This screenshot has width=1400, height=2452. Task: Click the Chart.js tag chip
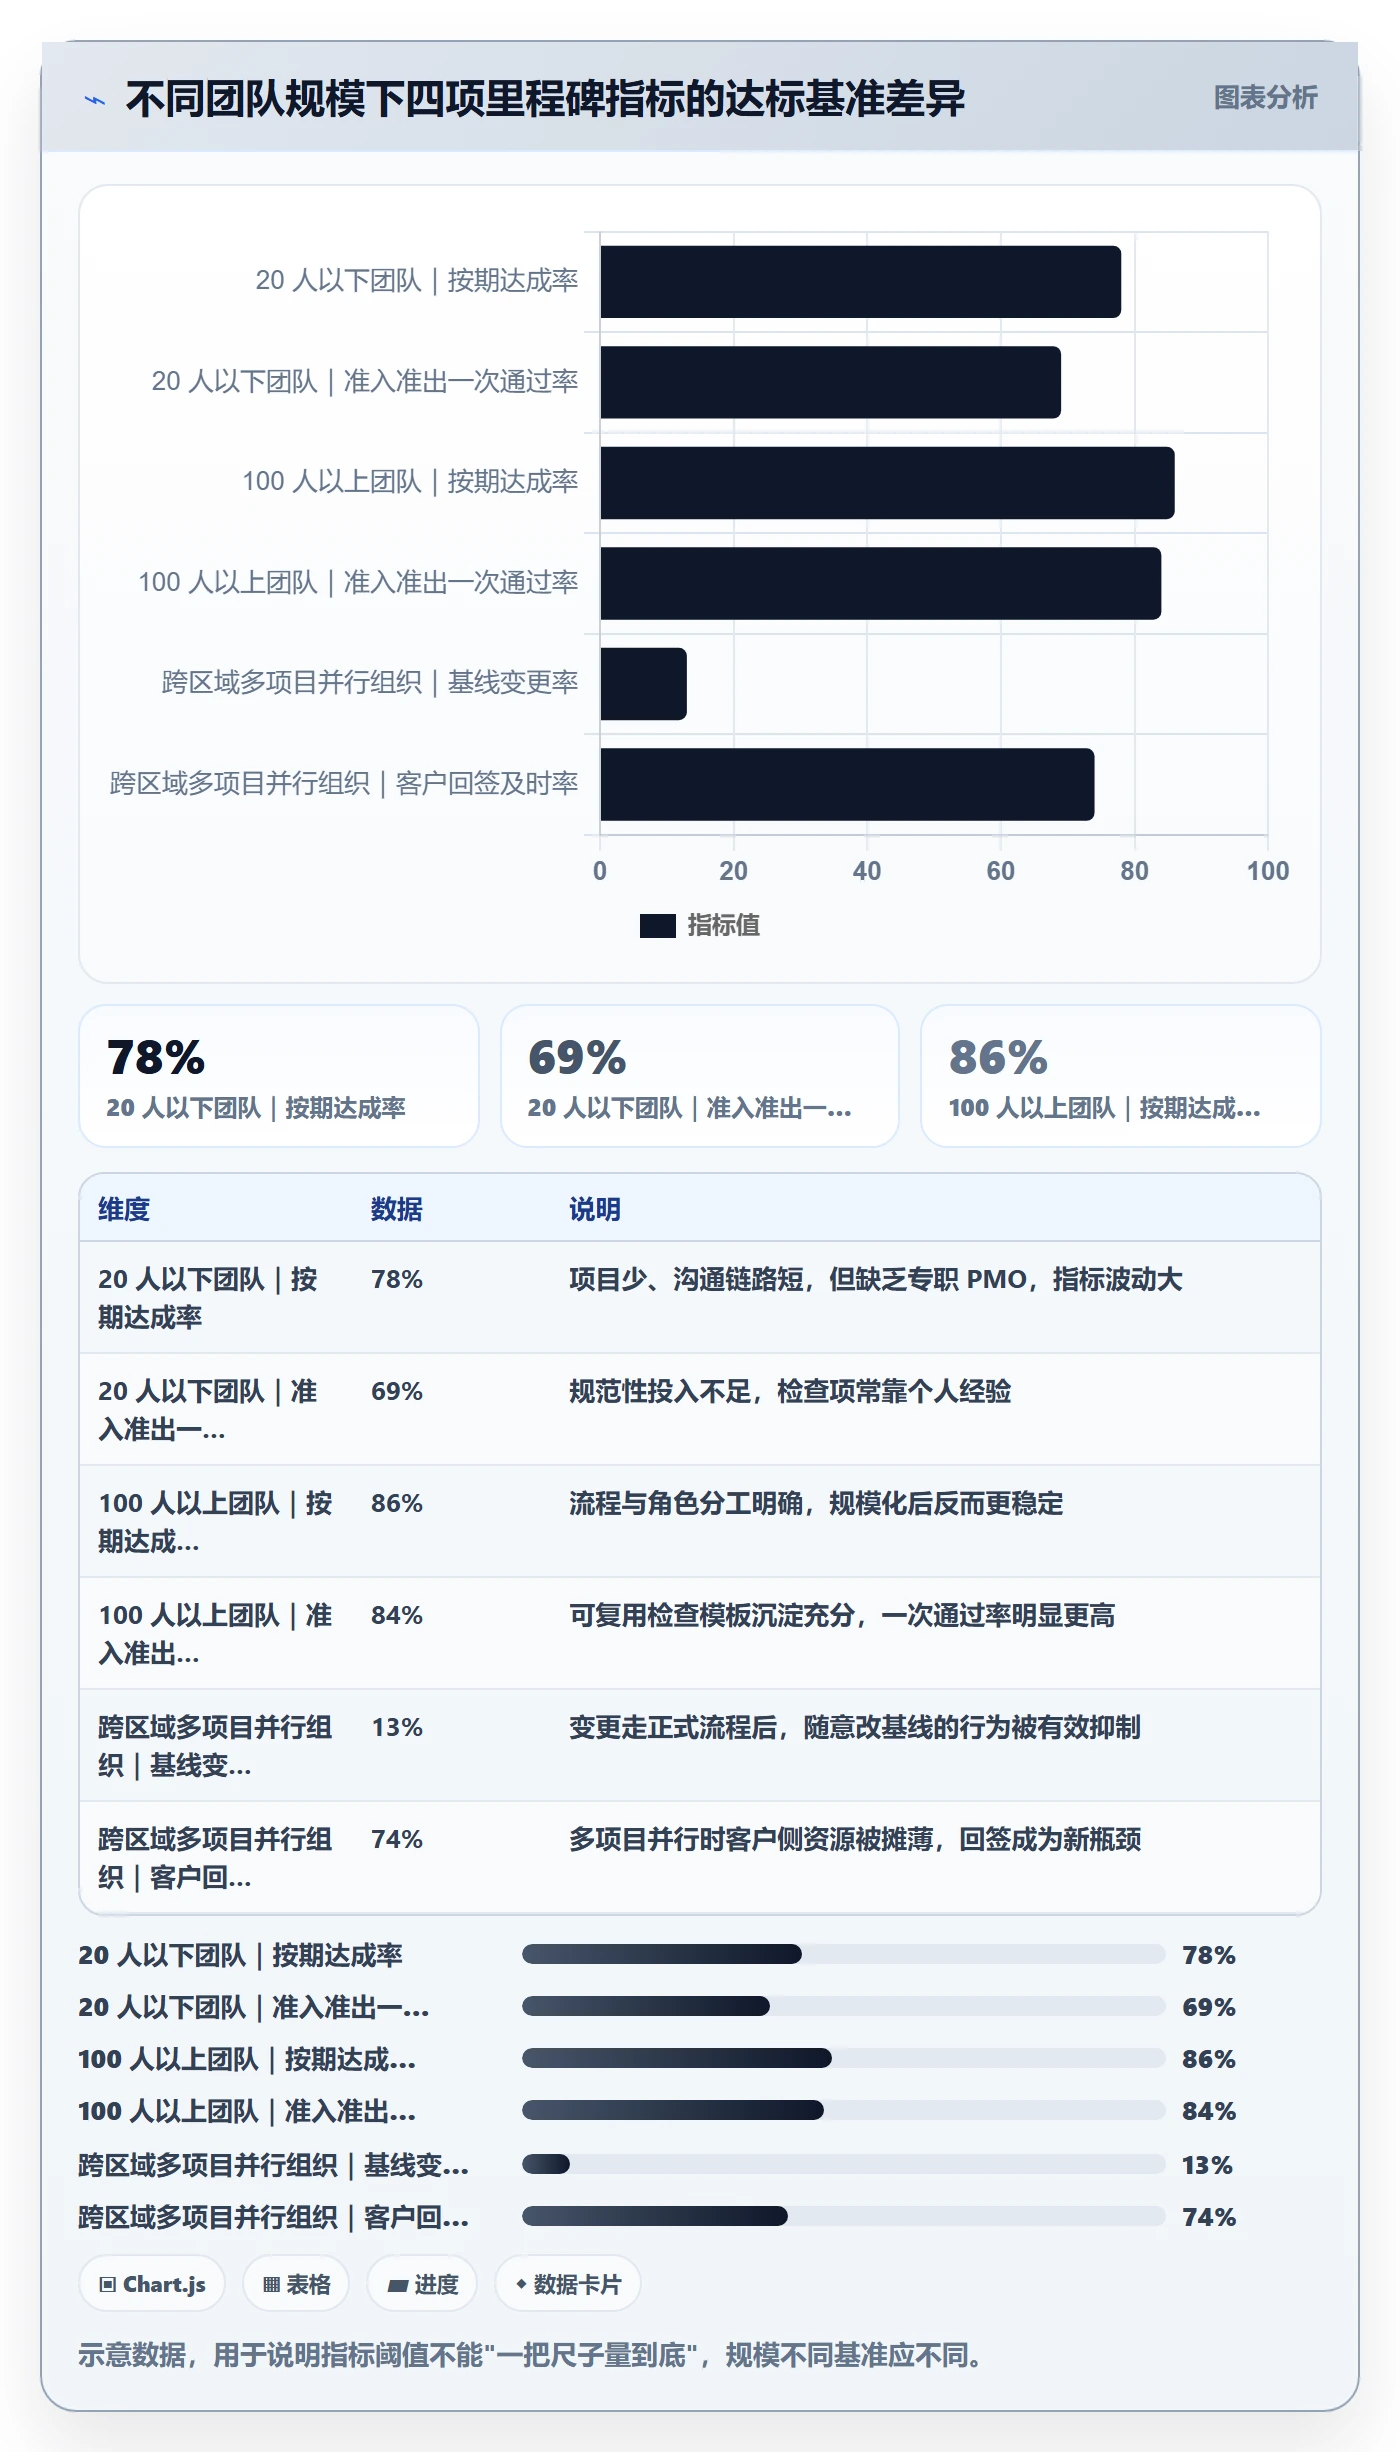(152, 2284)
